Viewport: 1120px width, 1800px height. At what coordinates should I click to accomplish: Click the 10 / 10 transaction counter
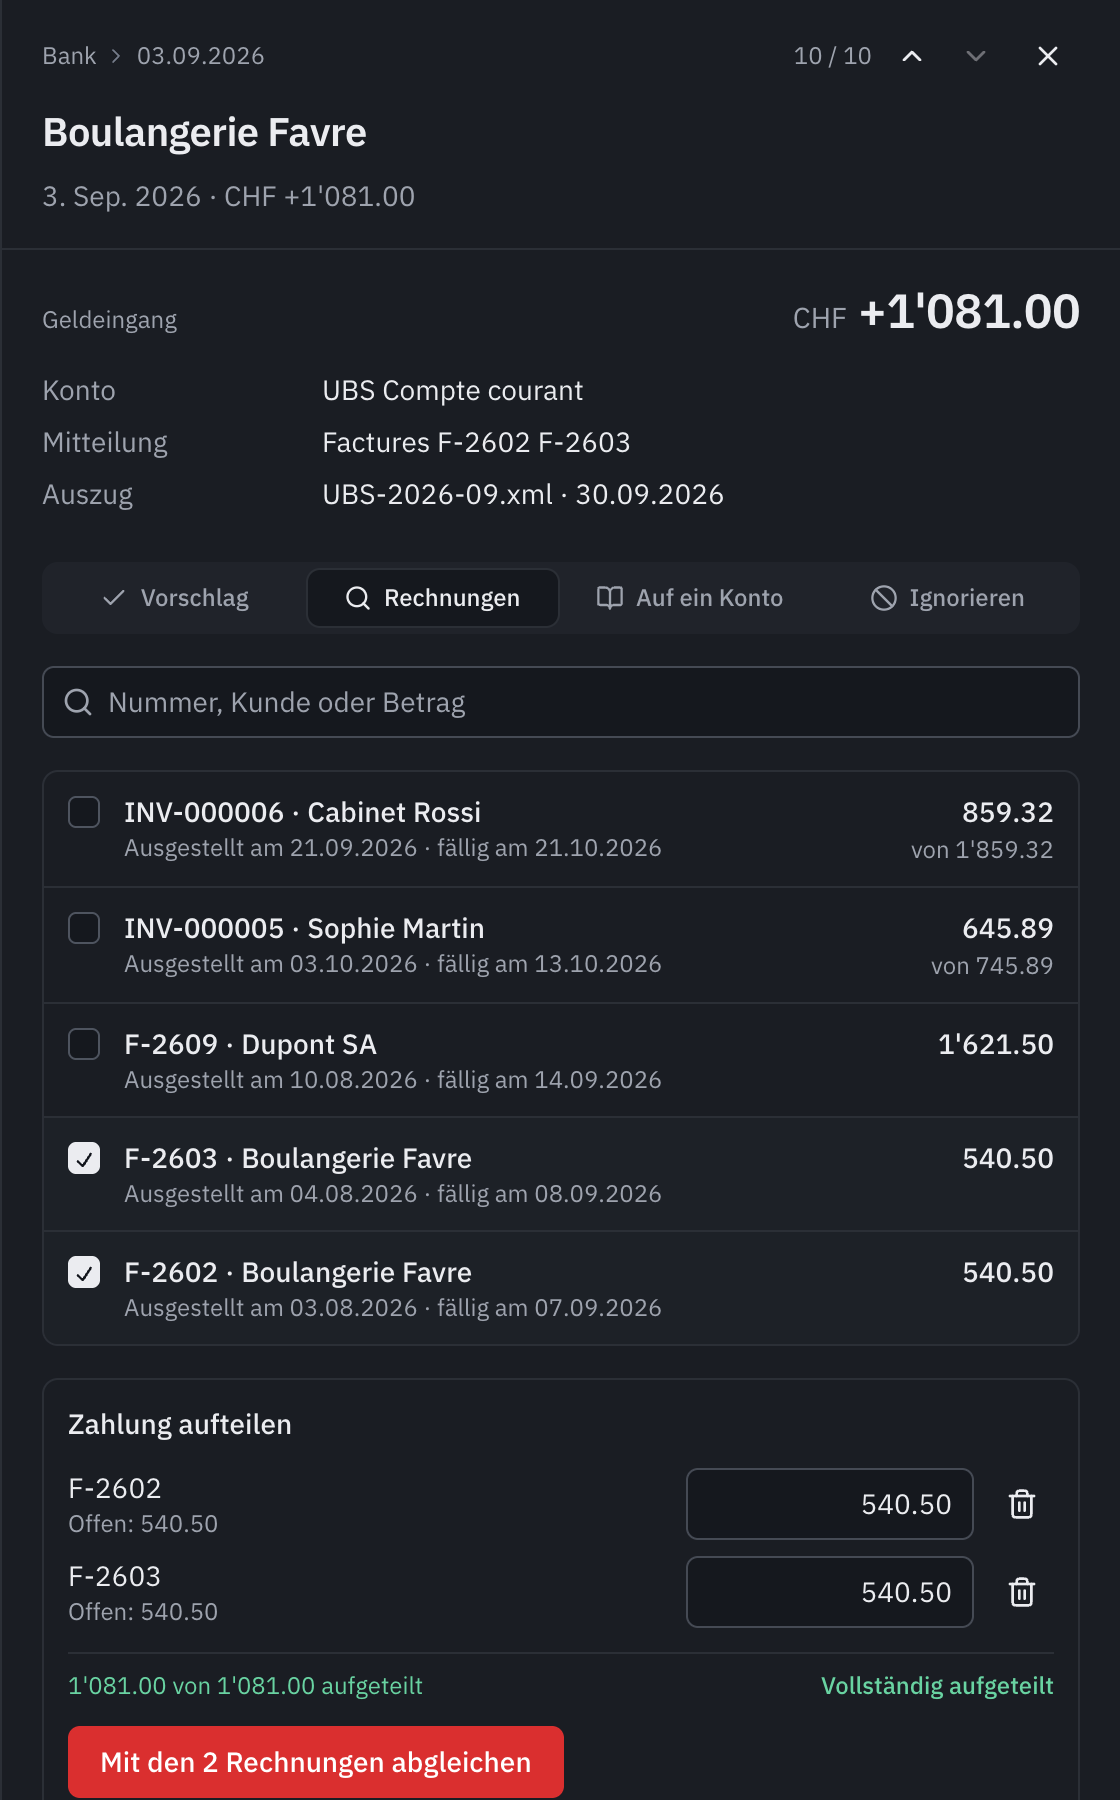point(833,56)
